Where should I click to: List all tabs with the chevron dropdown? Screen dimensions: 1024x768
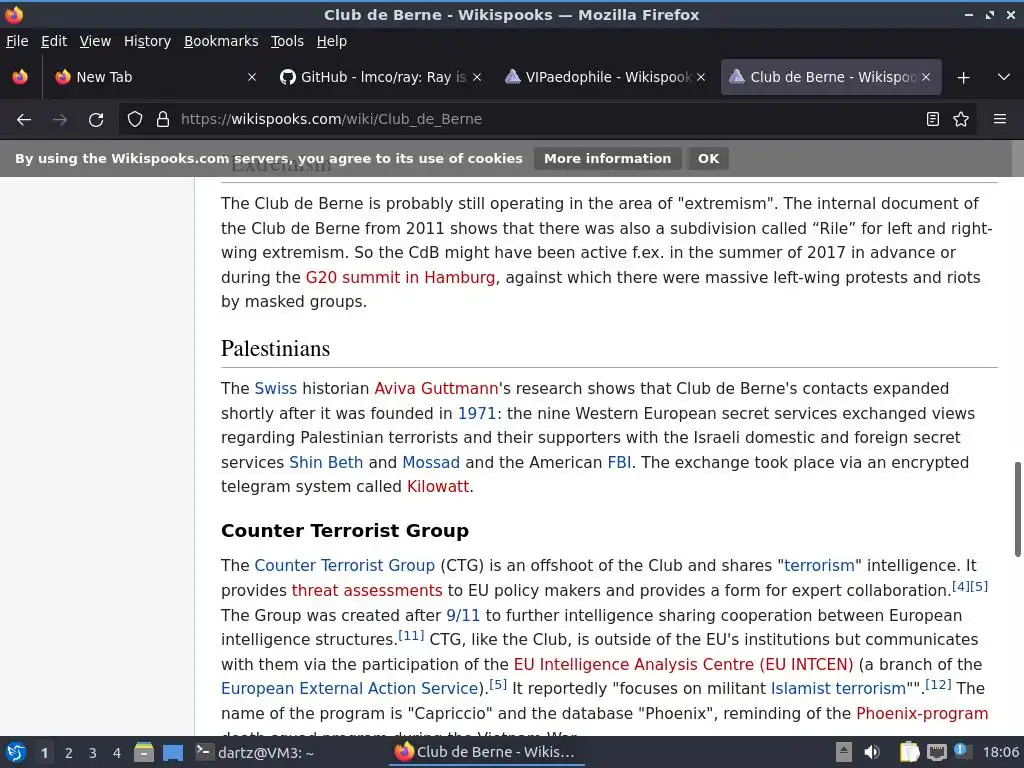[x=1004, y=77]
